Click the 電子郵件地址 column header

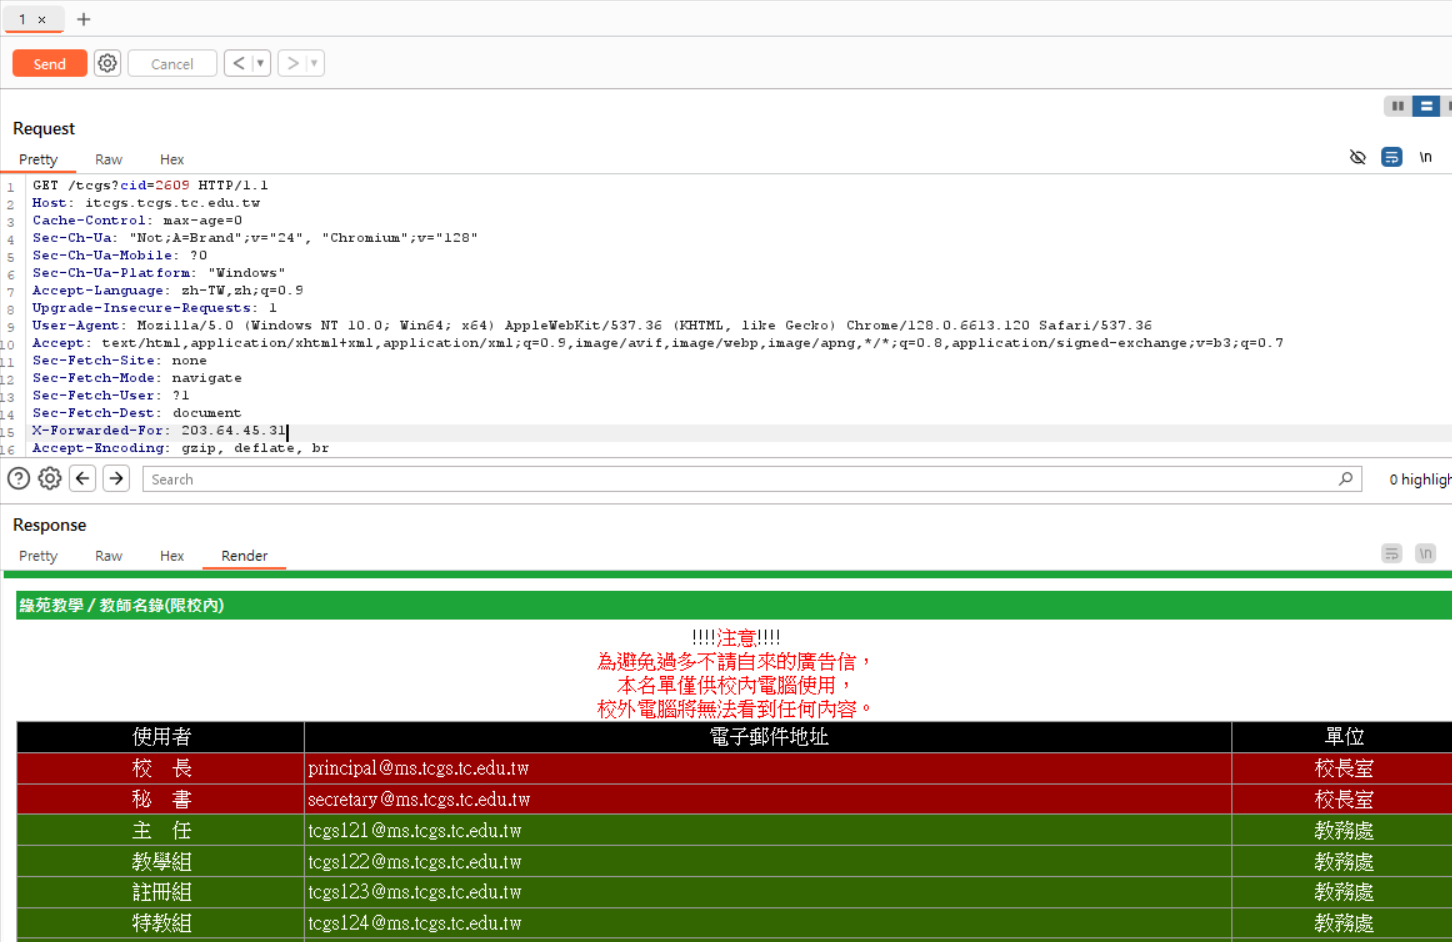click(x=768, y=737)
